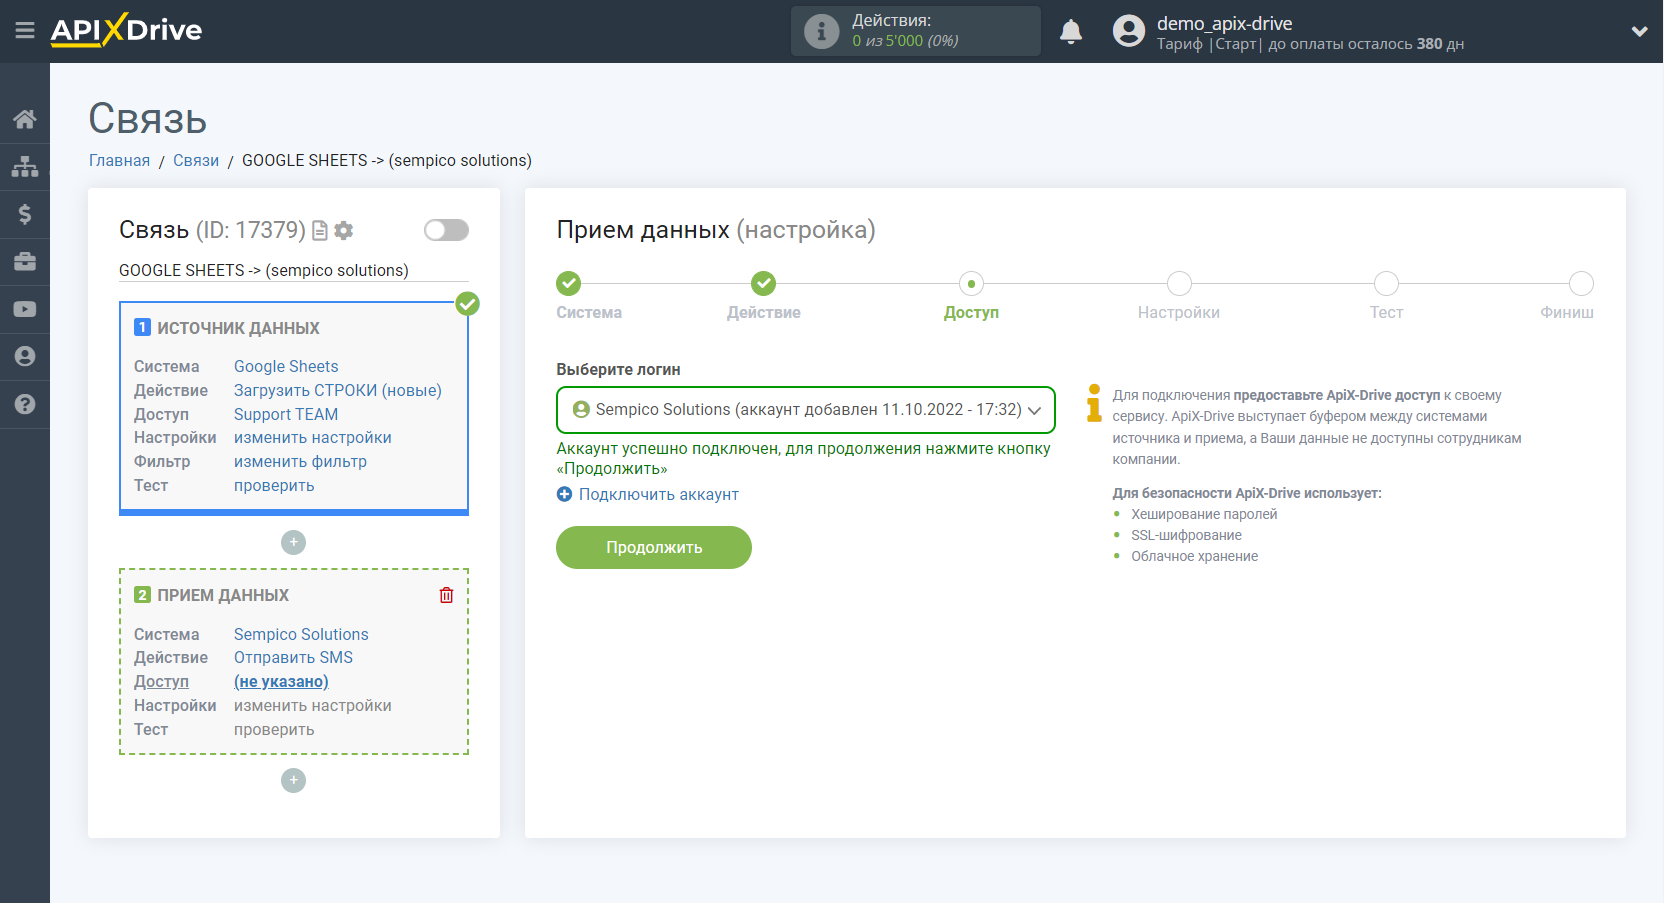The height and width of the screenshot is (903, 1664).
Task: Click Sempico Solutions system link
Action: tap(301, 635)
